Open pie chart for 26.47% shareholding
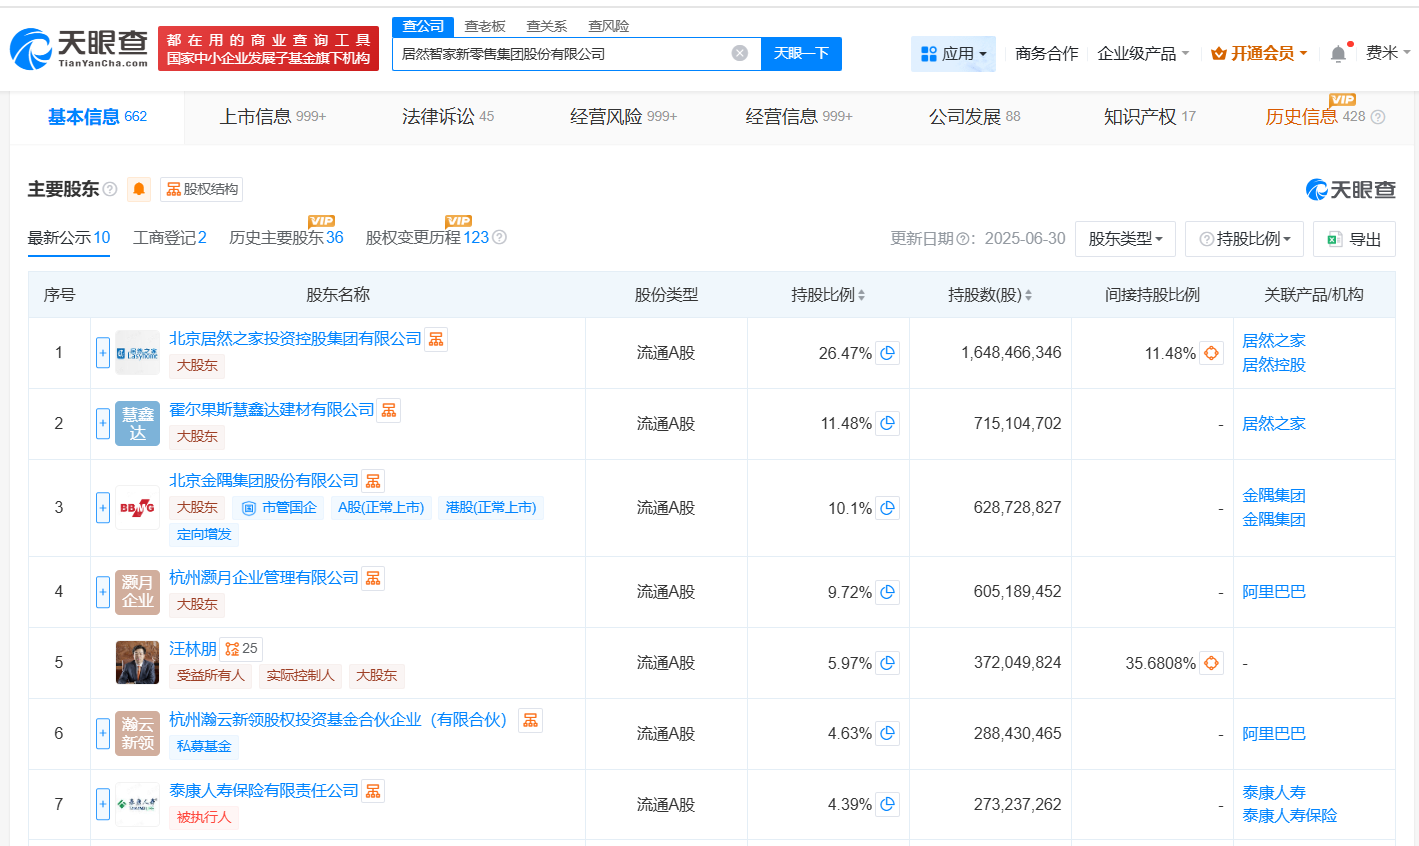This screenshot has width=1419, height=846. [x=887, y=353]
